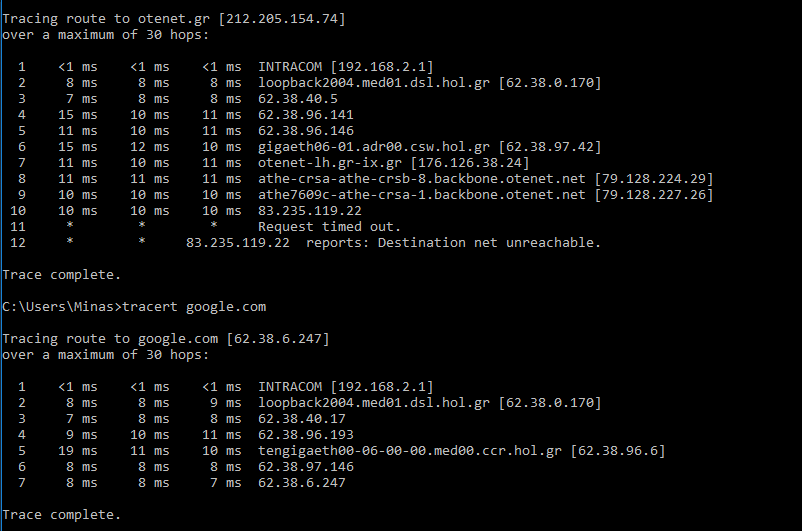Click the tengigaeth00-06-00-00.med00.ccr.hol.gr hostname
The width and height of the screenshot is (802, 531).
pyautogui.click(x=410, y=450)
